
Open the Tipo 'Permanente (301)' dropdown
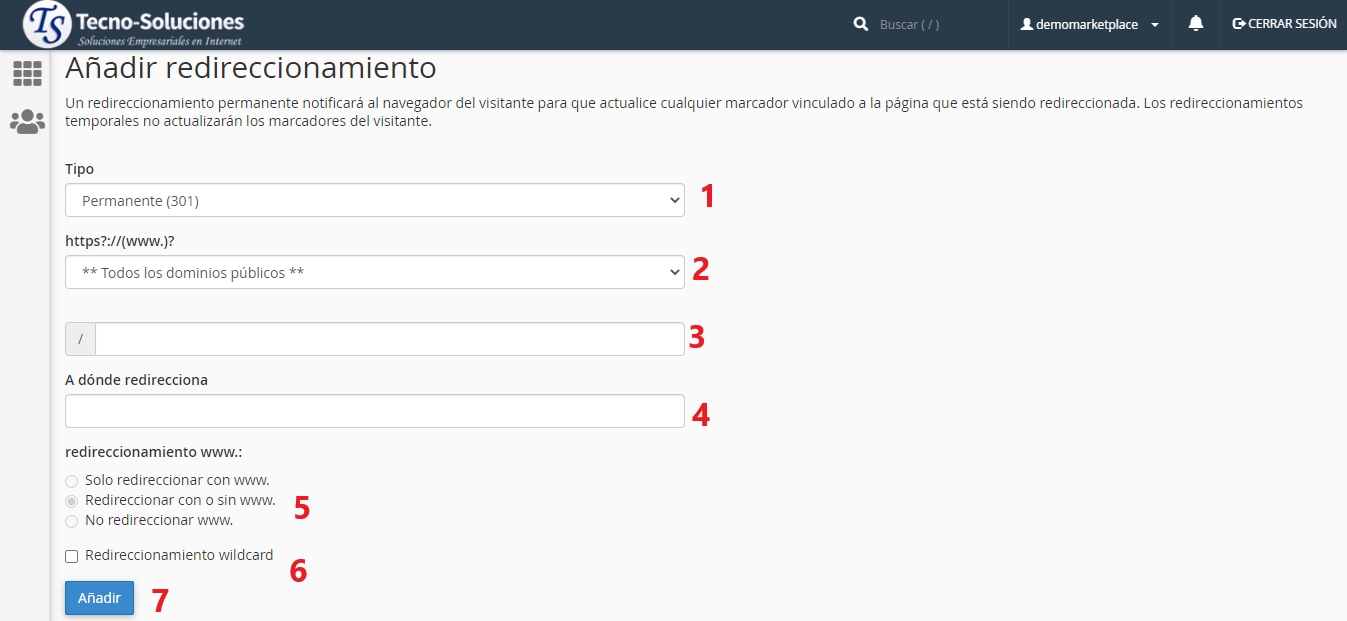coord(374,200)
